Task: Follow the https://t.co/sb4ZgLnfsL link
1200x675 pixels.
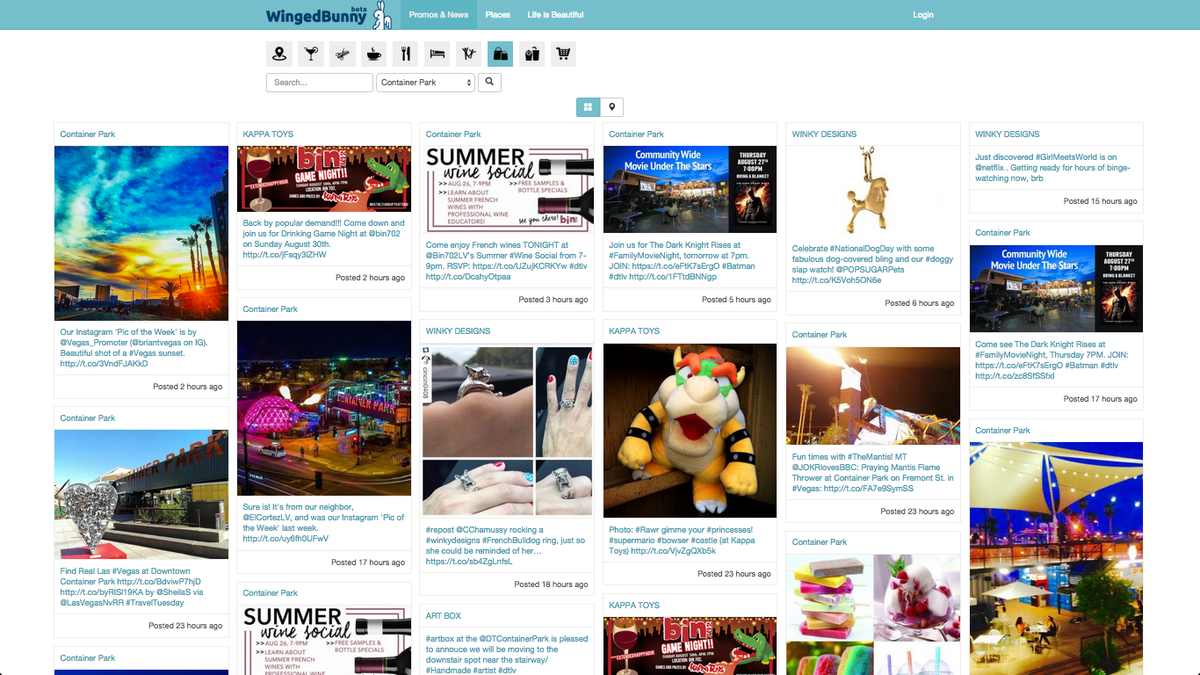Action: 469,562
